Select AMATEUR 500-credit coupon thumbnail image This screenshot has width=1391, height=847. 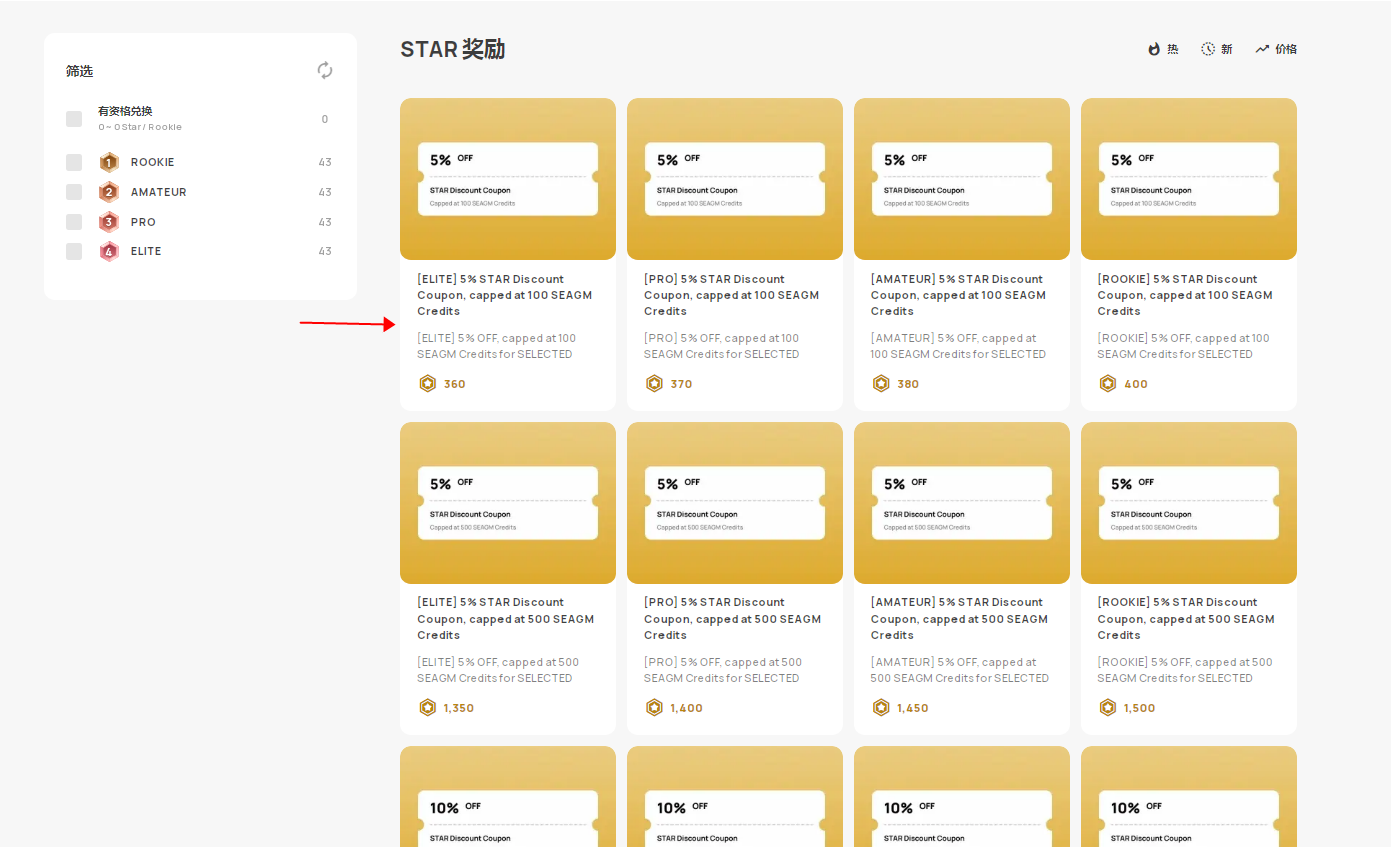(962, 503)
